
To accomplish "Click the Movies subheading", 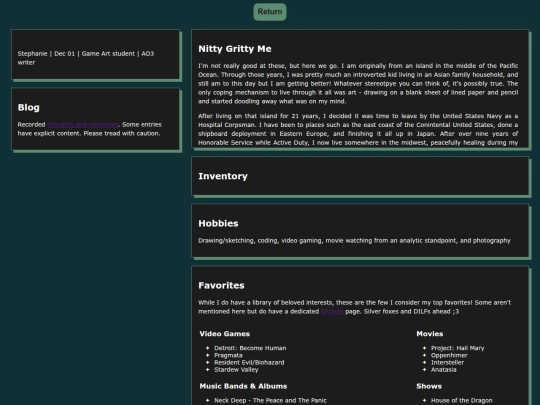I will click(x=429, y=334).
